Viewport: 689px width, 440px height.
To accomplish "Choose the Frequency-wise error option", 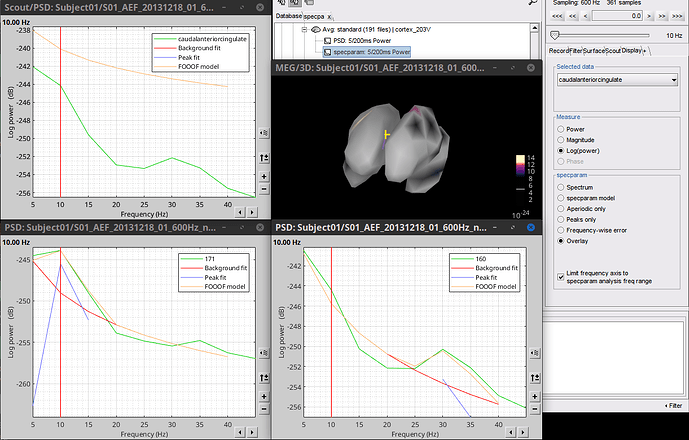I will 561,230.
